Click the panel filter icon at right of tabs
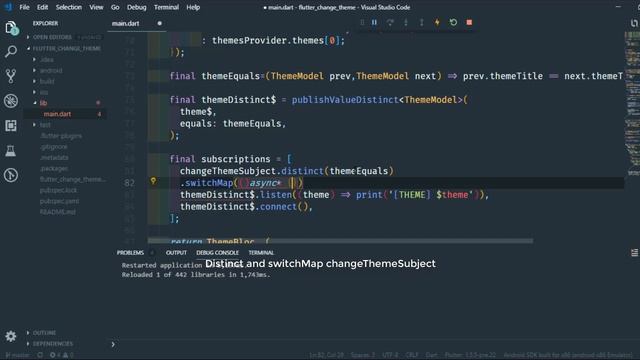This screenshot has height=360, width=640. [x=634, y=253]
